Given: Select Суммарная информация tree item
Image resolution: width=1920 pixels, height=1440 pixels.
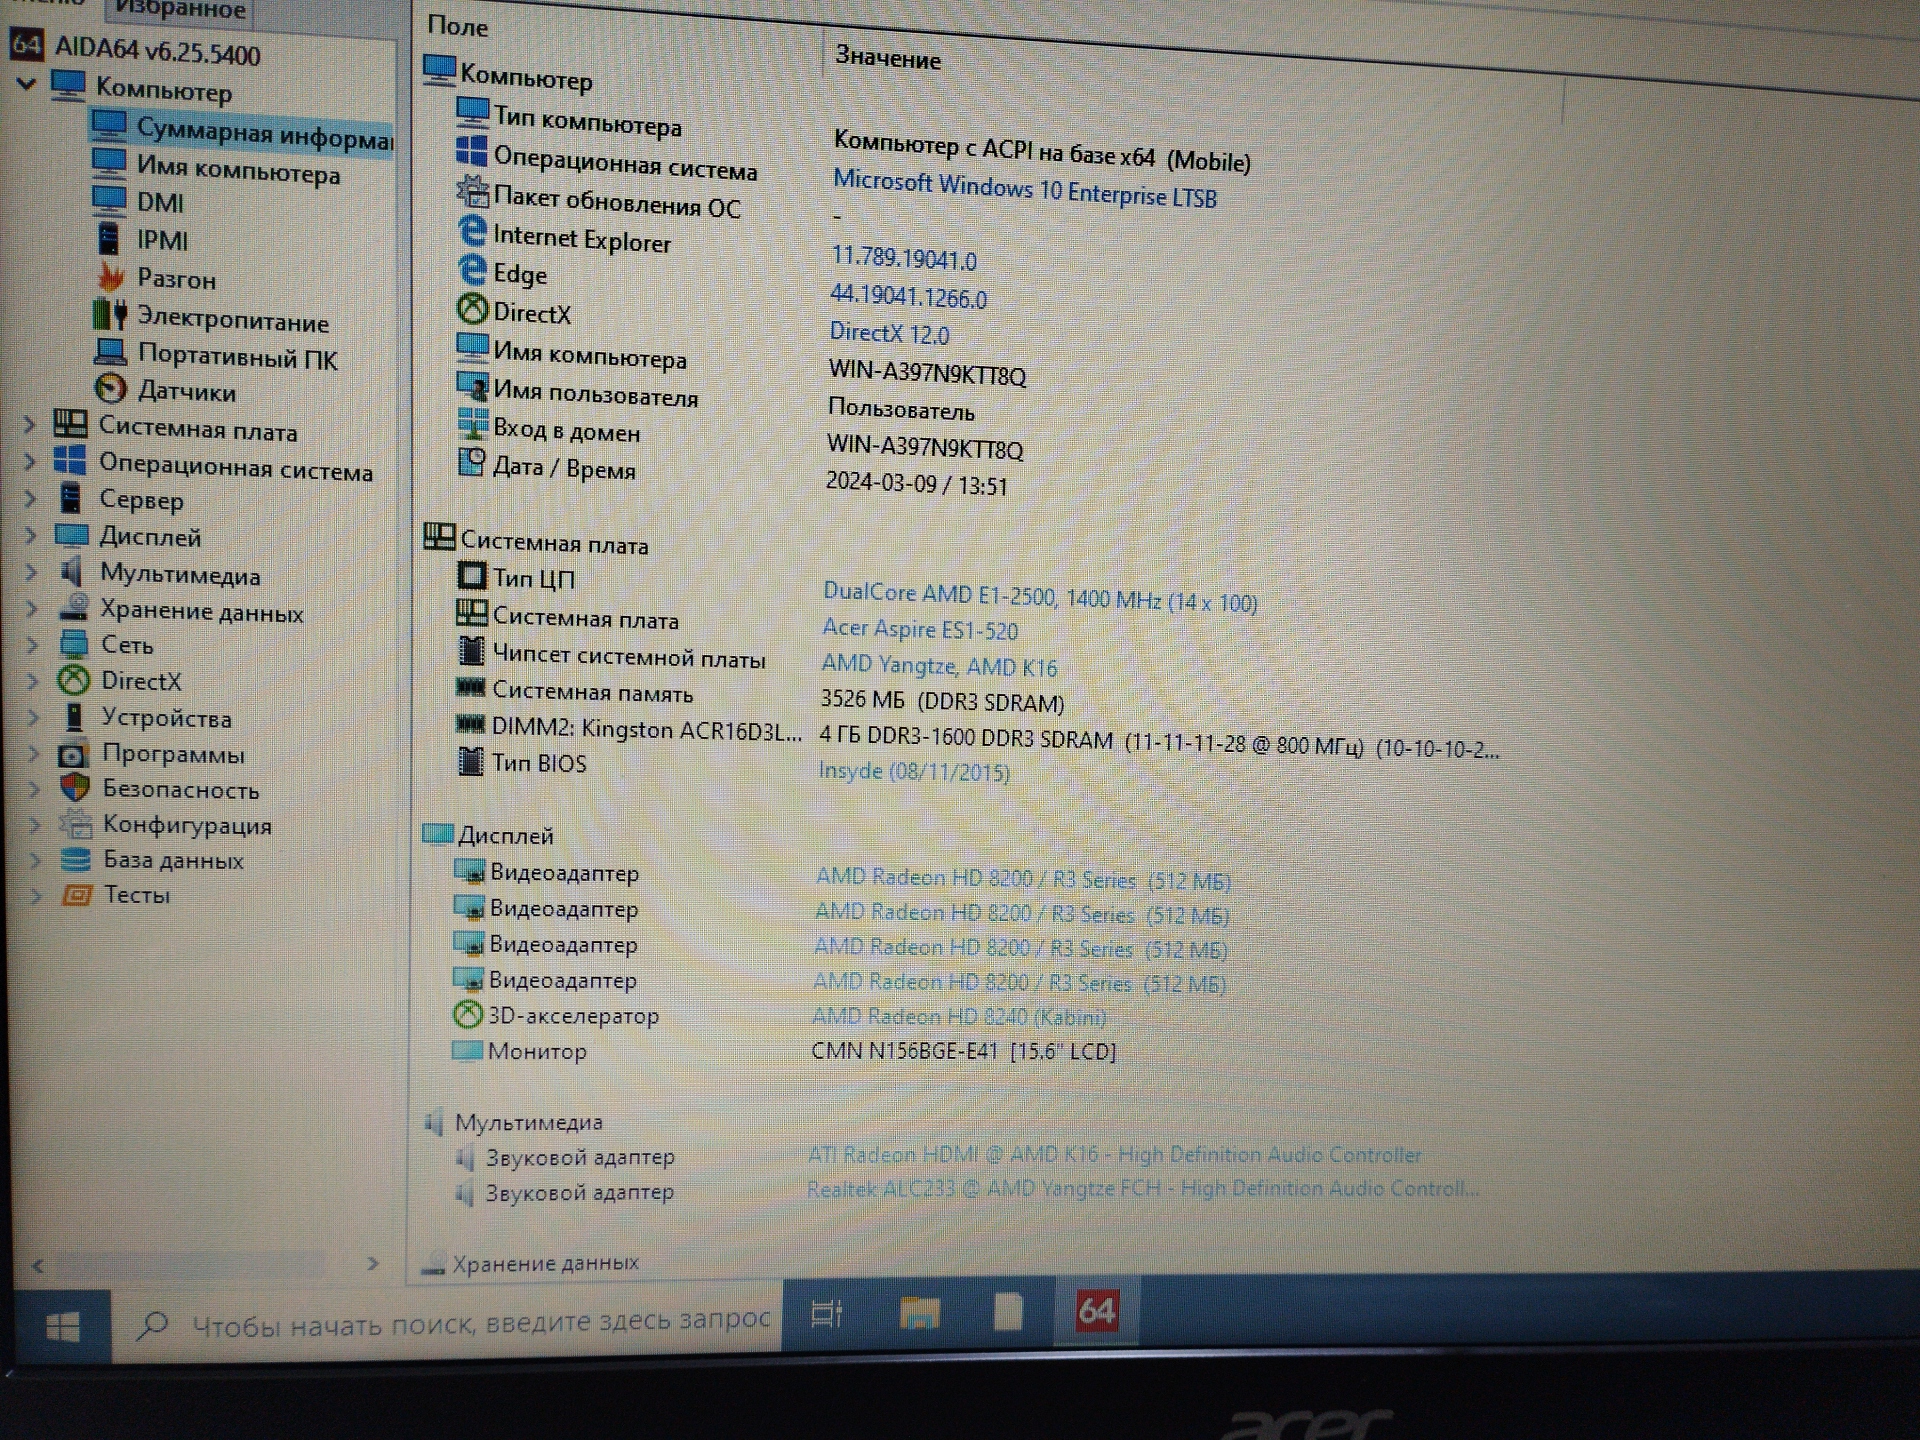Looking at the screenshot, I should pyautogui.click(x=241, y=131).
